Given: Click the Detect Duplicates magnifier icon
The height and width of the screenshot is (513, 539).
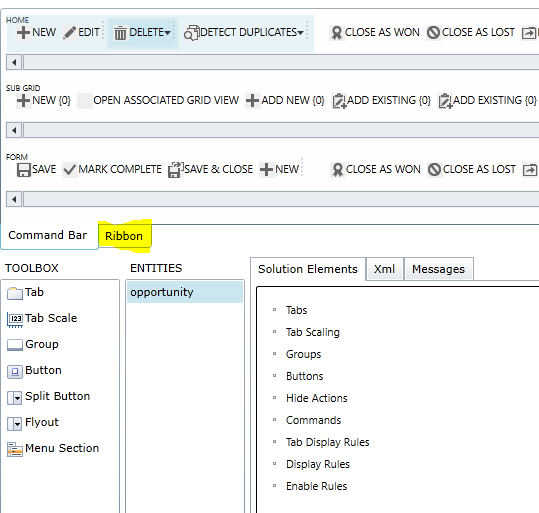Looking at the screenshot, I should point(191,33).
